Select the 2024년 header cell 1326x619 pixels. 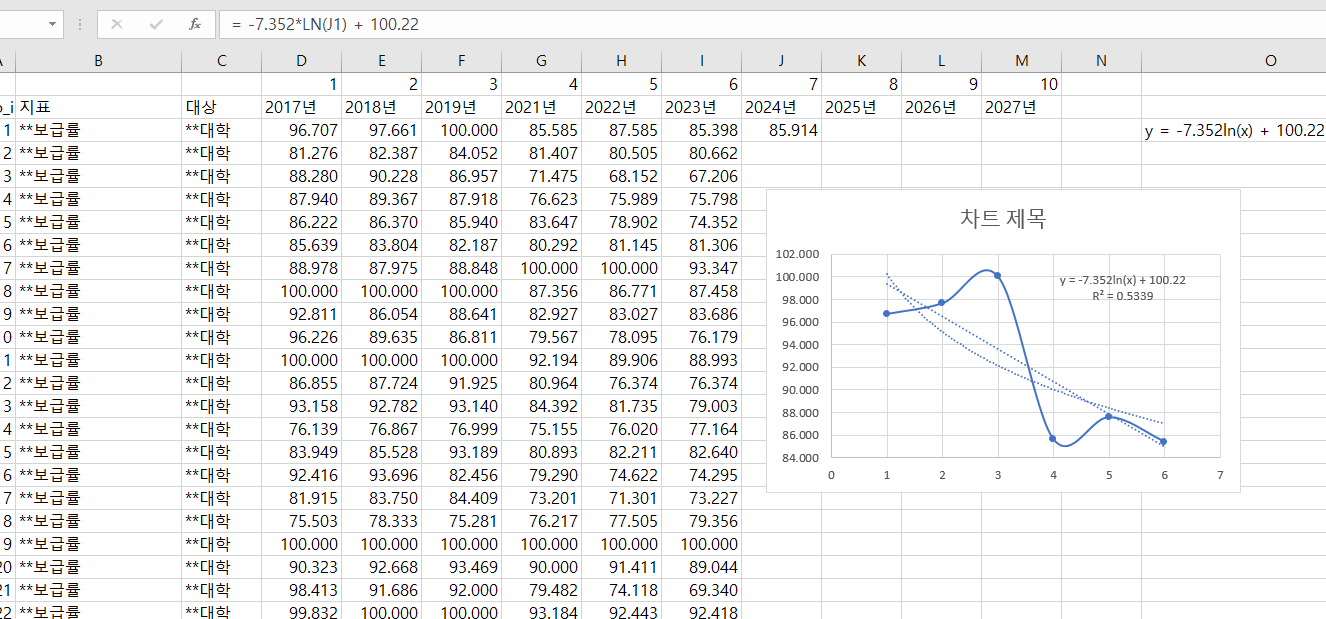[x=781, y=107]
